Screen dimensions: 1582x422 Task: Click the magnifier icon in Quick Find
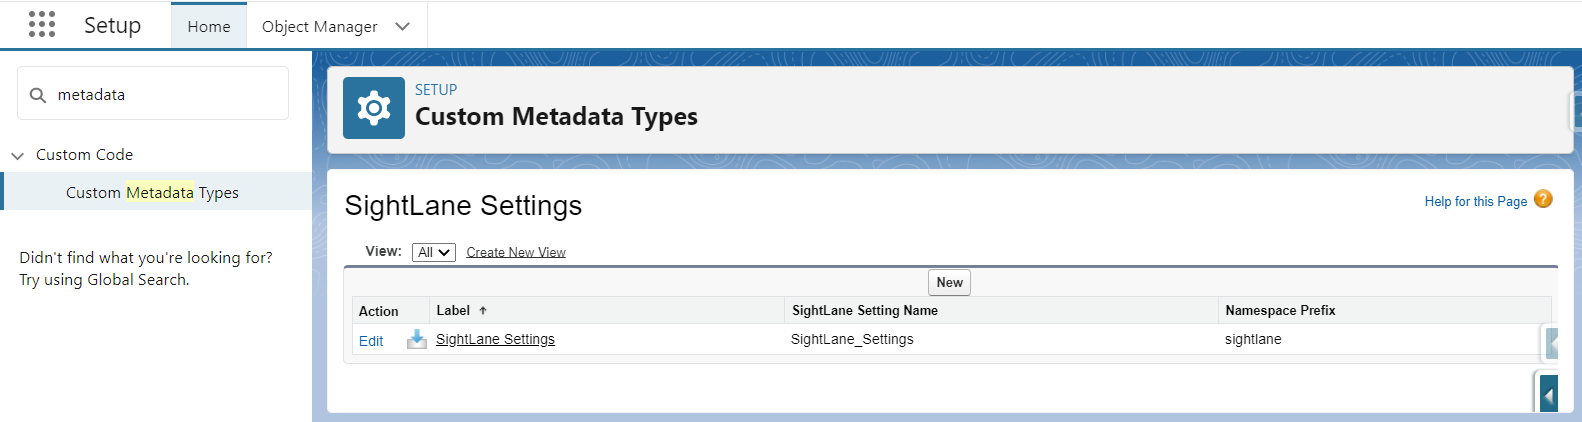(x=38, y=95)
